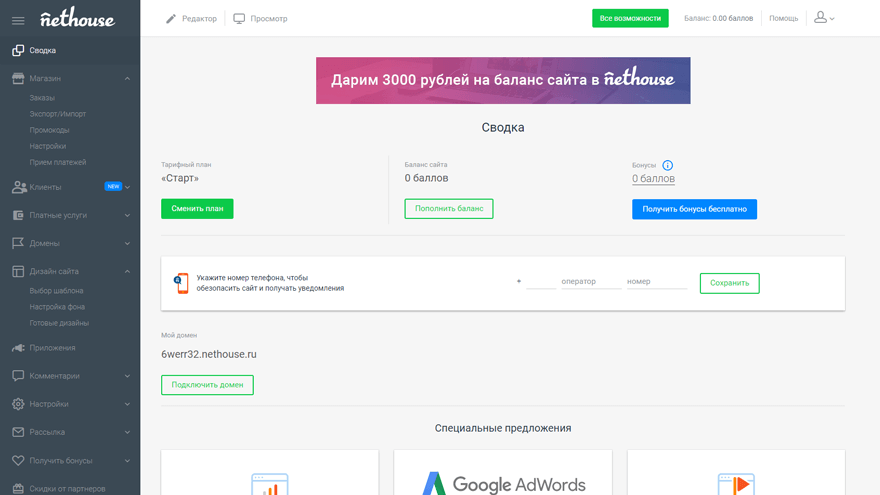
Task: Expand the Получить бонусы chevron
Action: (127, 461)
